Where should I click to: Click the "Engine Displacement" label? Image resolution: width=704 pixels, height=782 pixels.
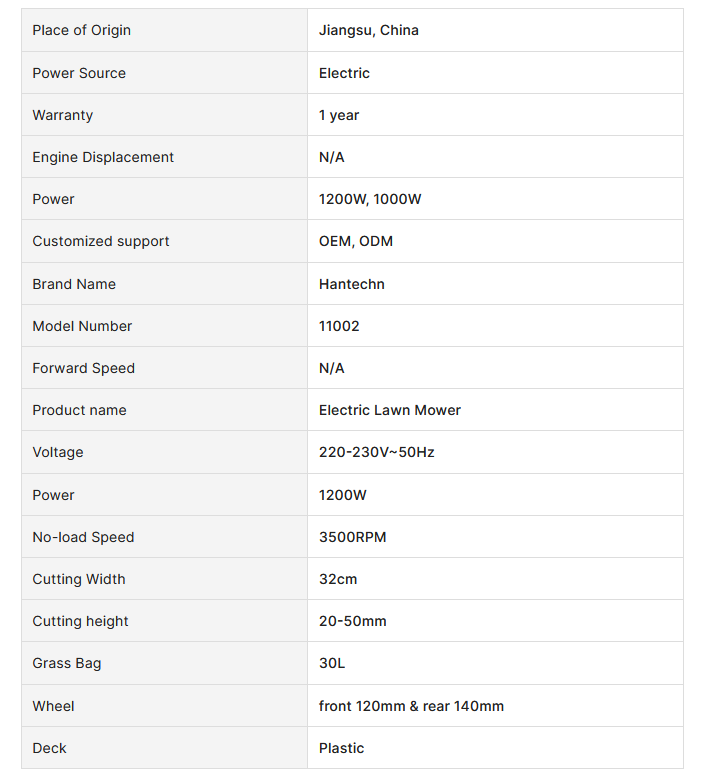103,157
